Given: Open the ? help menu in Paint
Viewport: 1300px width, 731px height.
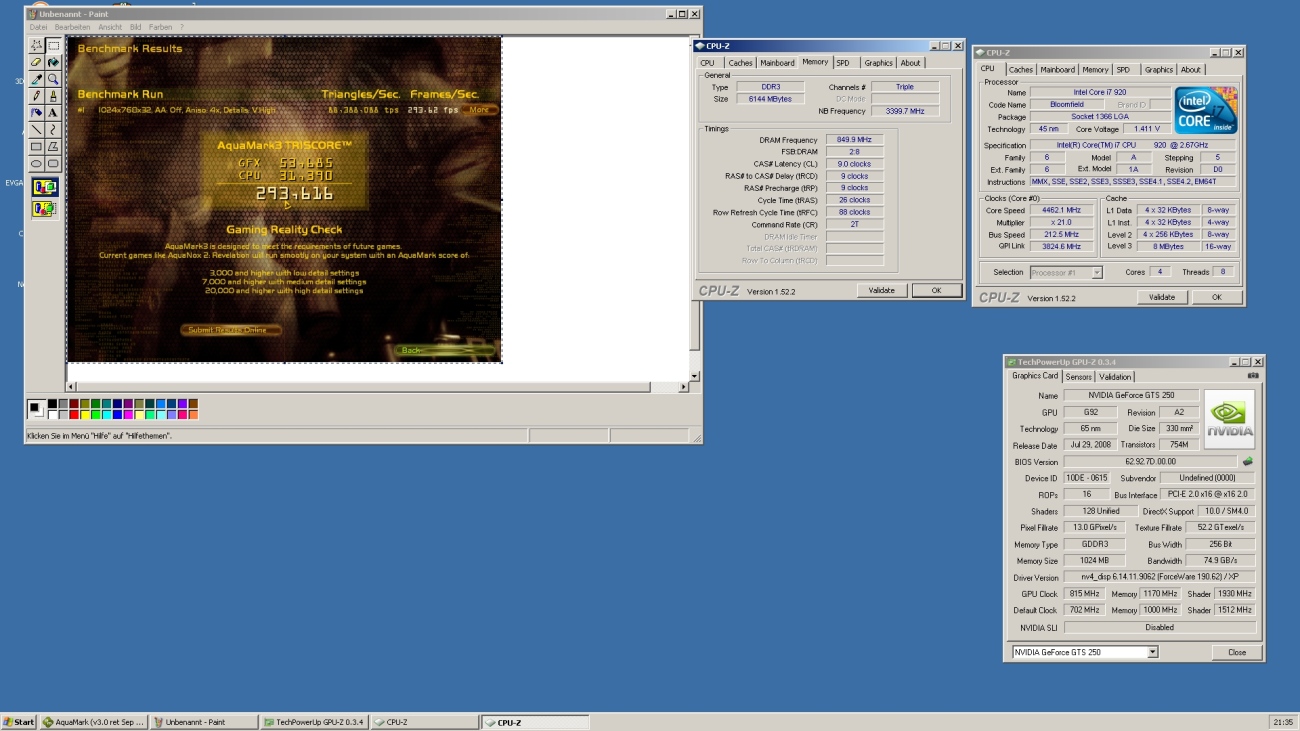Looking at the screenshot, I should tap(181, 27).
